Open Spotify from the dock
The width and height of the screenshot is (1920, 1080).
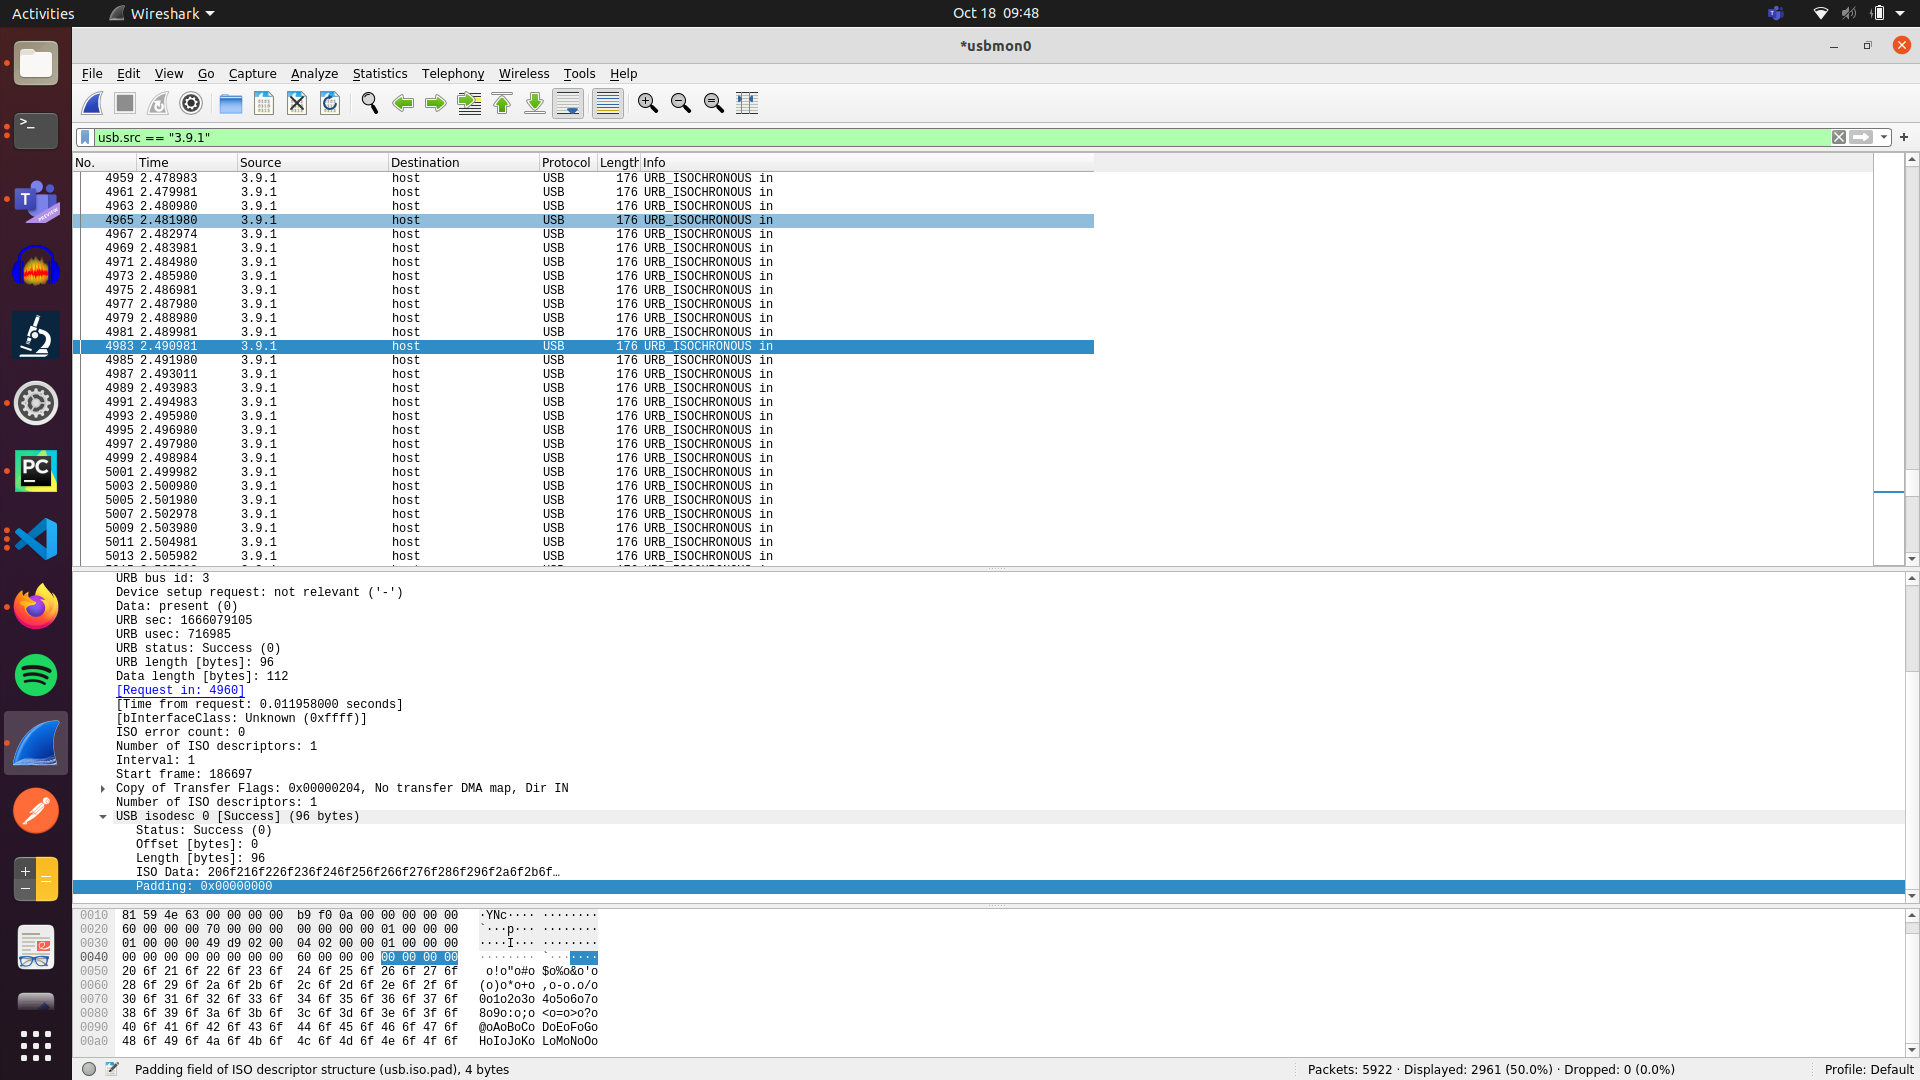36,675
